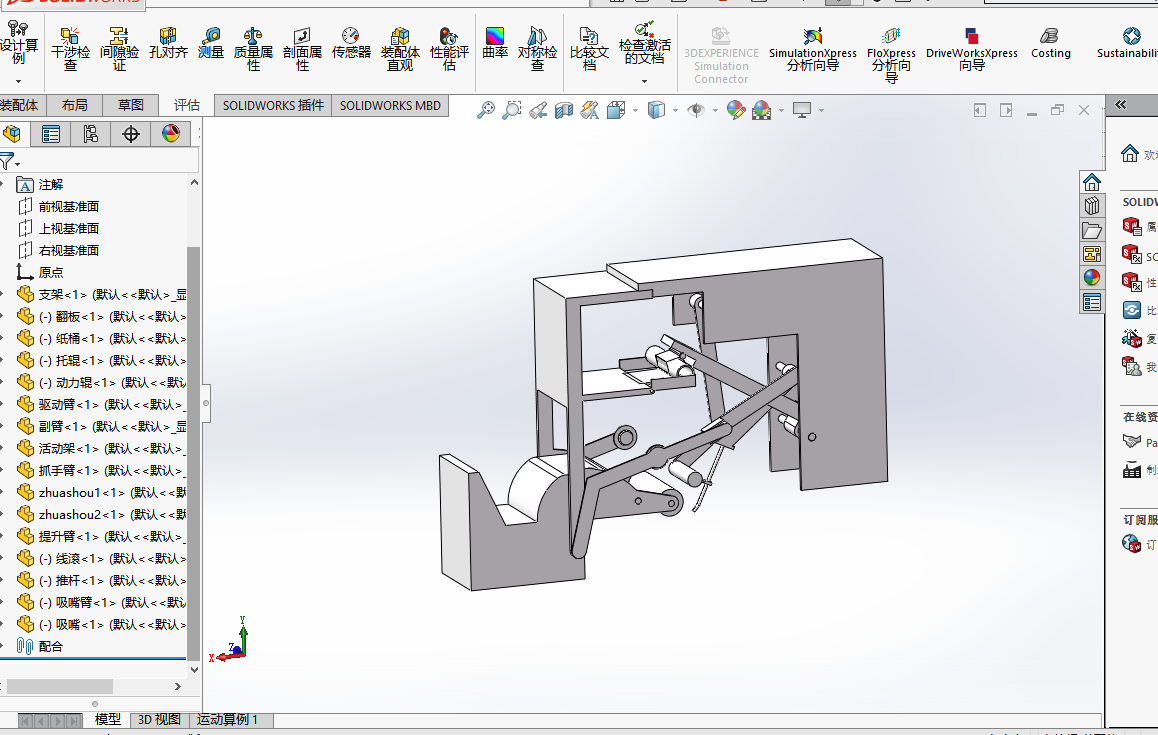
Task: Select the 模型 bottom tab
Action: (108, 719)
